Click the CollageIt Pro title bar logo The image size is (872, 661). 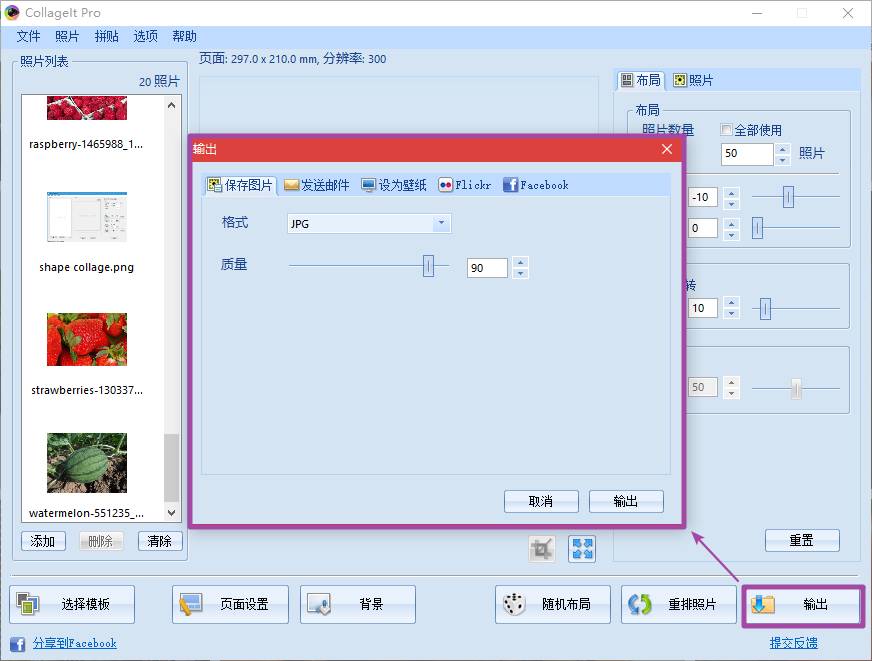(x=12, y=12)
